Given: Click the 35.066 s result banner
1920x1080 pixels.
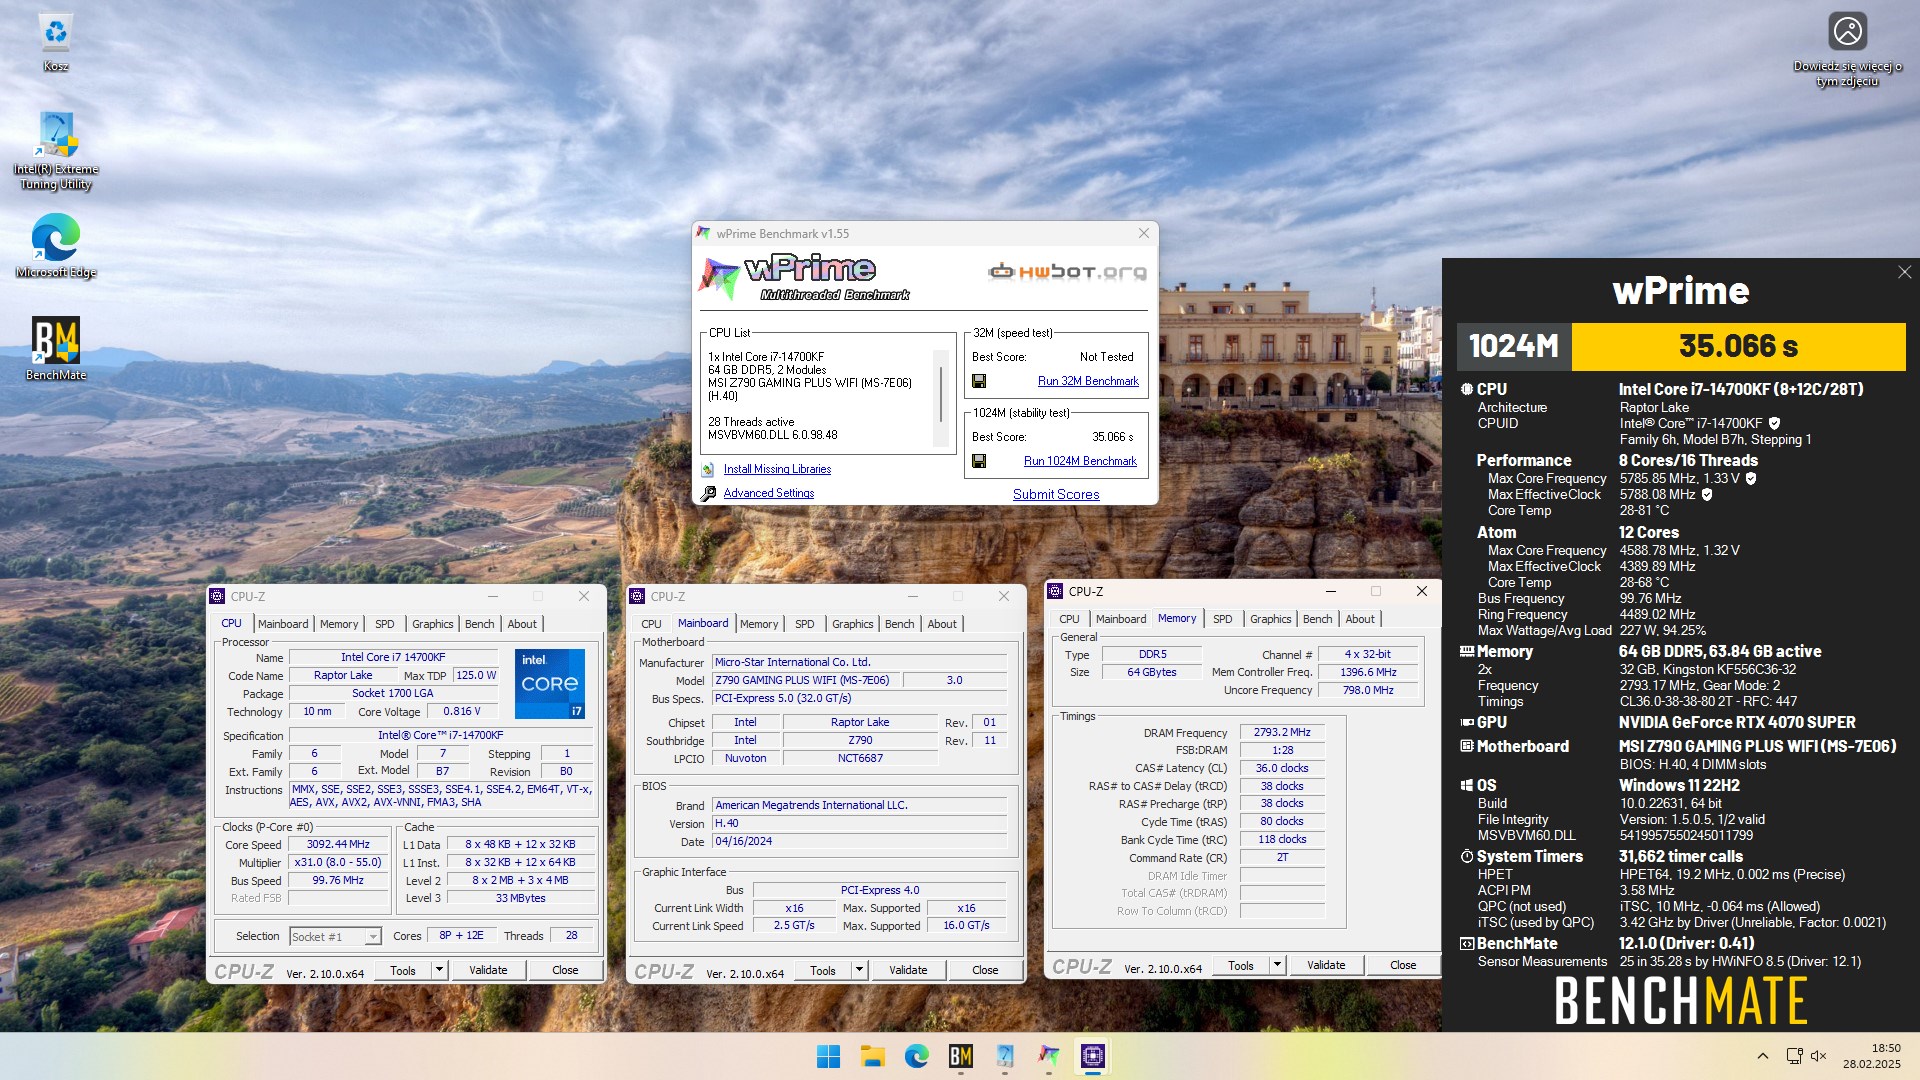Looking at the screenshot, I should [1738, 346].
